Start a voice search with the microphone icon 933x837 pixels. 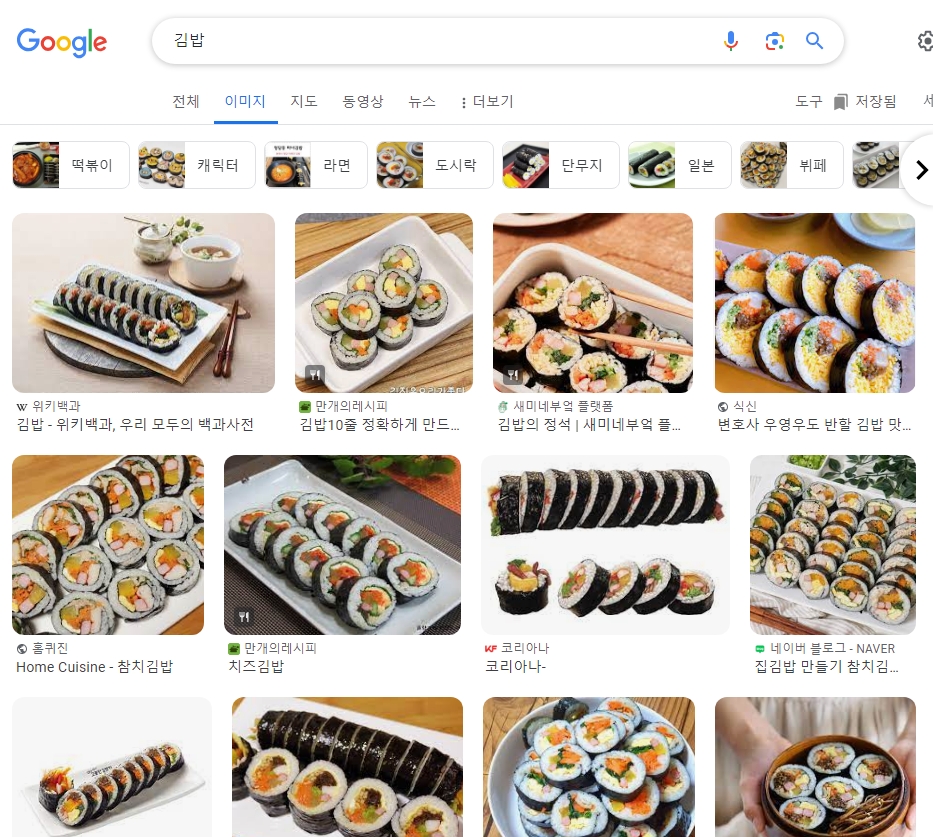[731, 41]
